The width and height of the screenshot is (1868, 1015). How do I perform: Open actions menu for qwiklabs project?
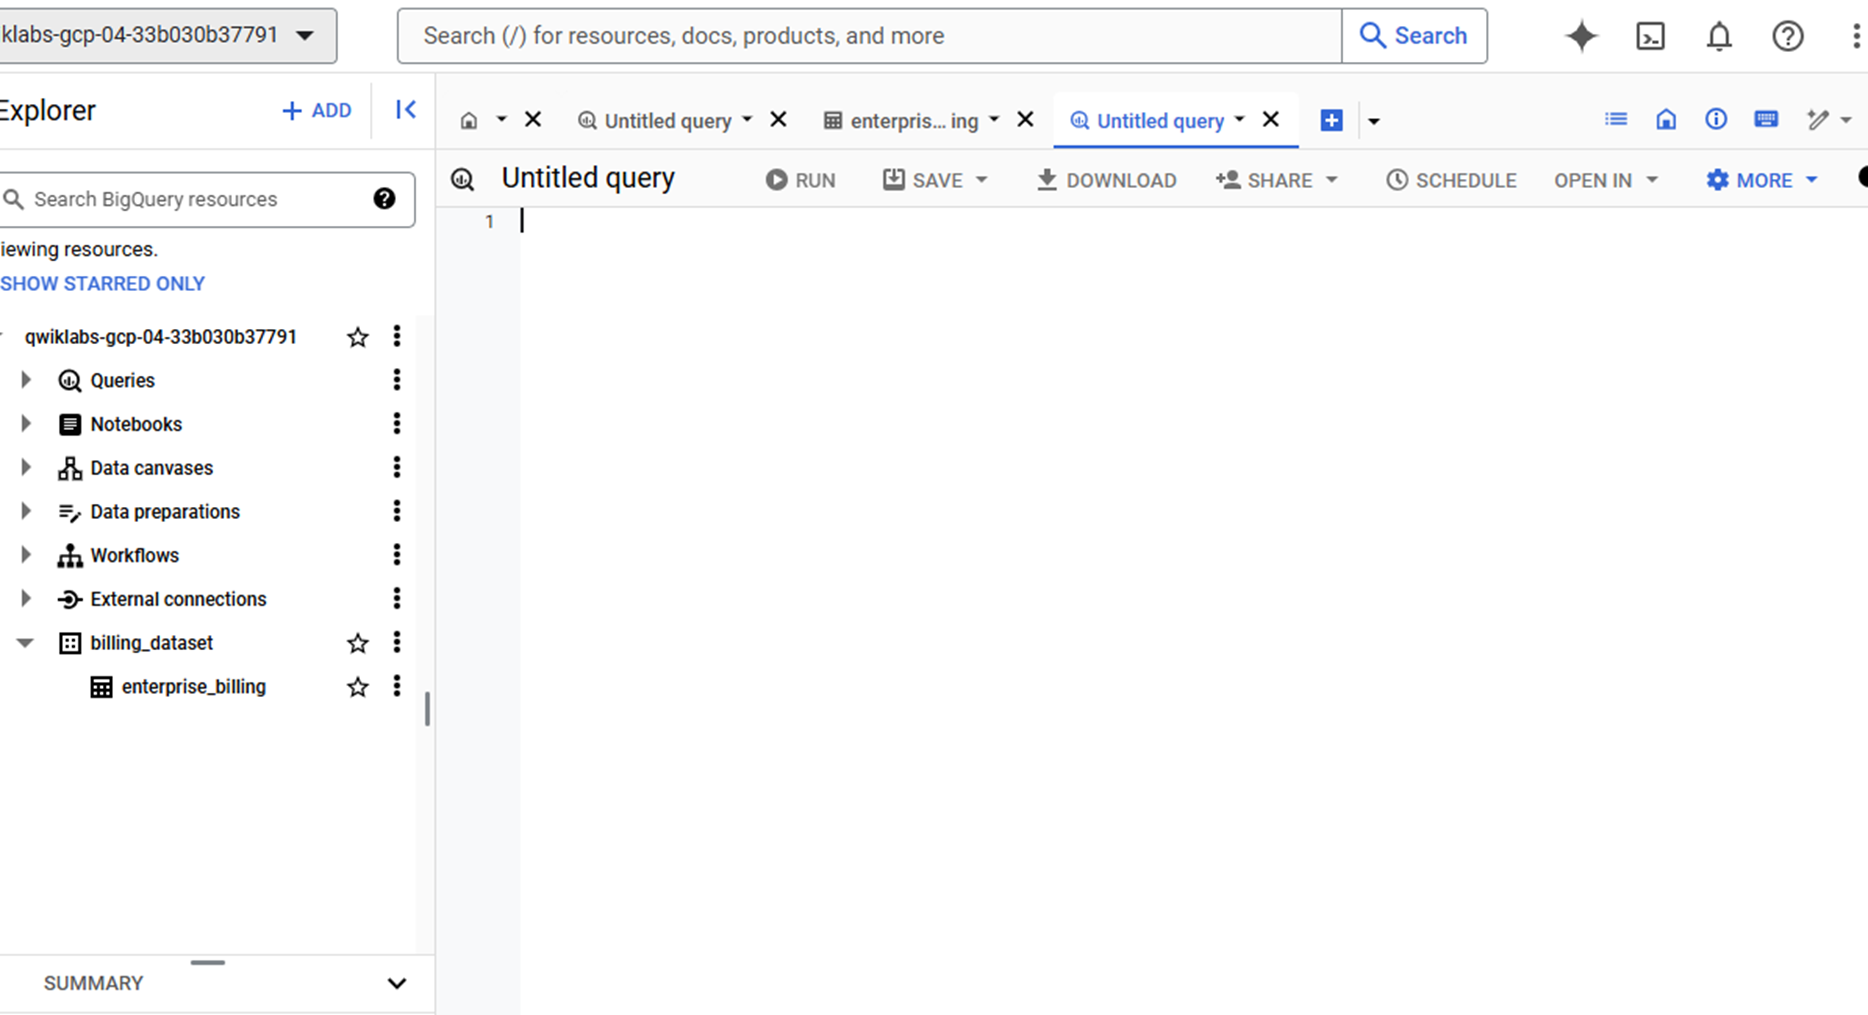(x=397, y=337)
